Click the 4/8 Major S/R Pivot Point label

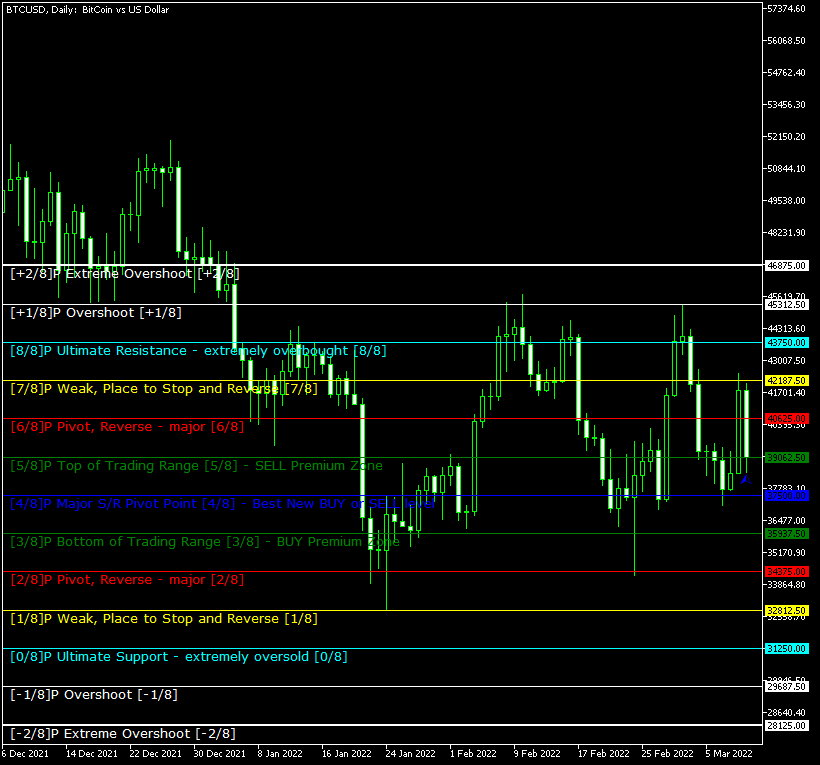pos(222,503)
